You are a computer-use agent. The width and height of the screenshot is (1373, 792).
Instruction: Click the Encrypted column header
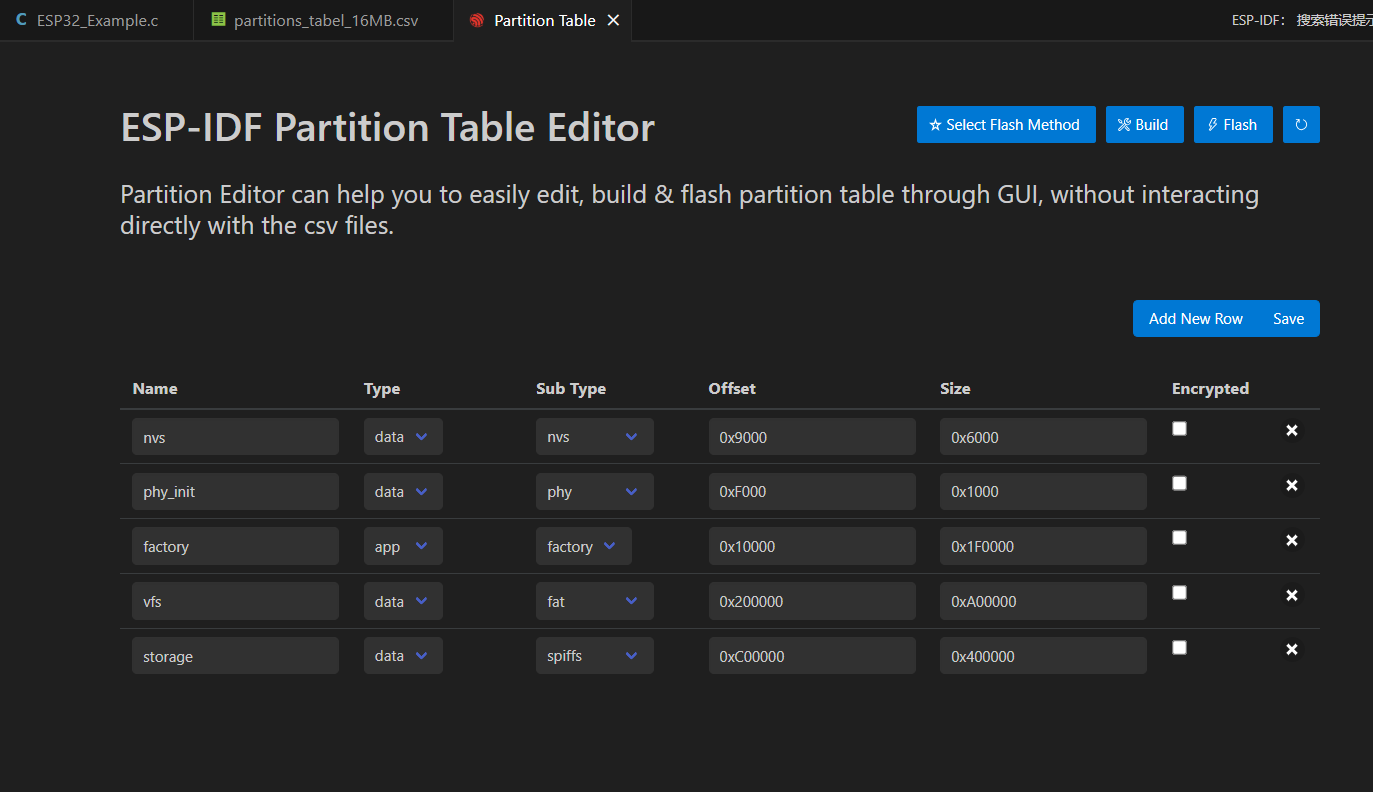(x=1210, y=389)
